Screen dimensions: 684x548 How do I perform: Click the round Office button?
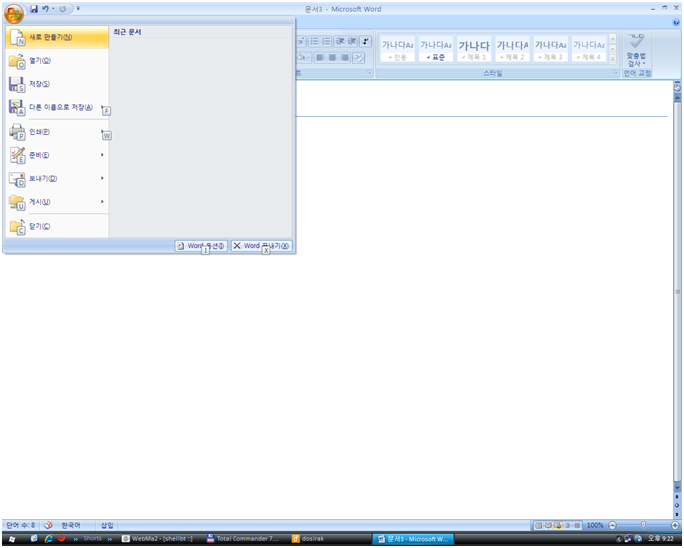[x=14, y=13]
